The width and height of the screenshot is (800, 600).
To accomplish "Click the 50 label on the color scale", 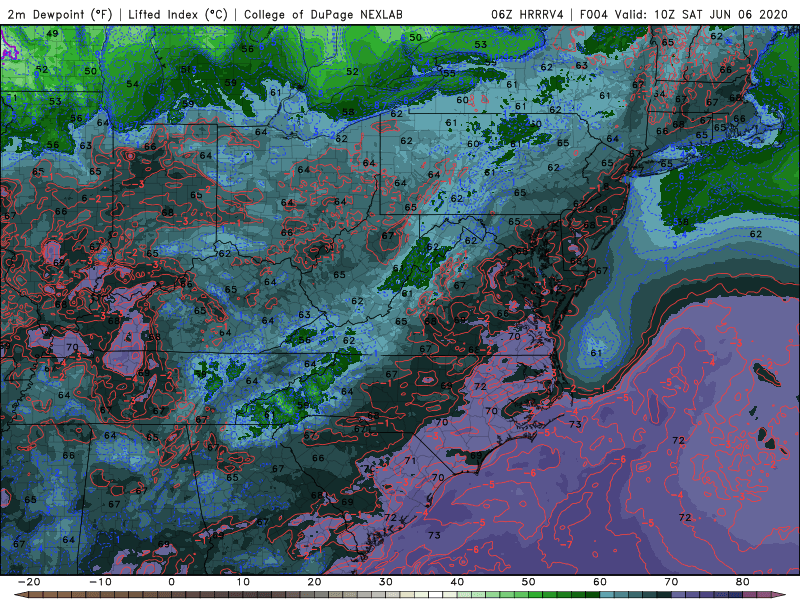I will point(529,582).
